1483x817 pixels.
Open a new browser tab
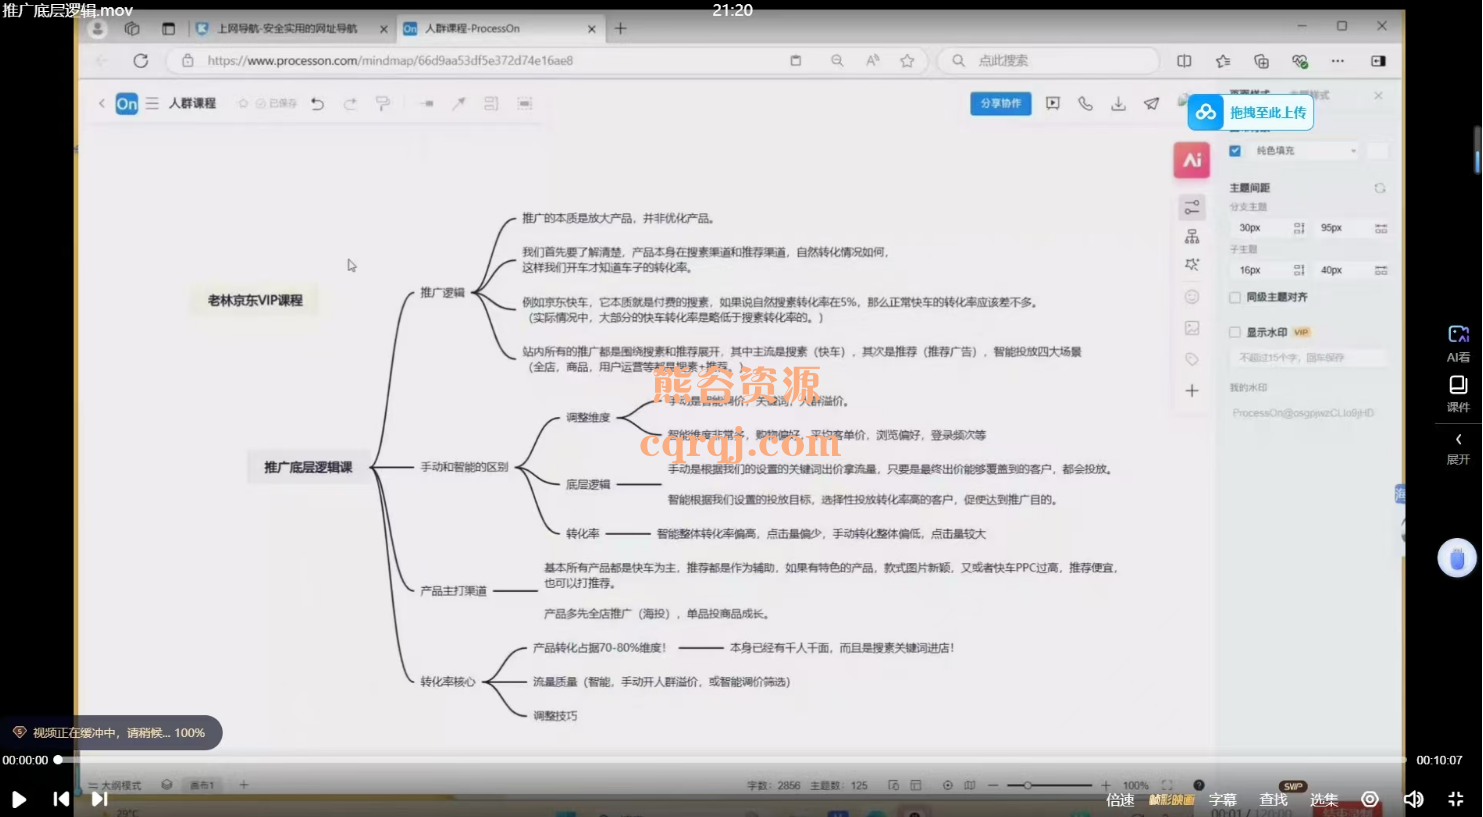[x=620, y=29]
